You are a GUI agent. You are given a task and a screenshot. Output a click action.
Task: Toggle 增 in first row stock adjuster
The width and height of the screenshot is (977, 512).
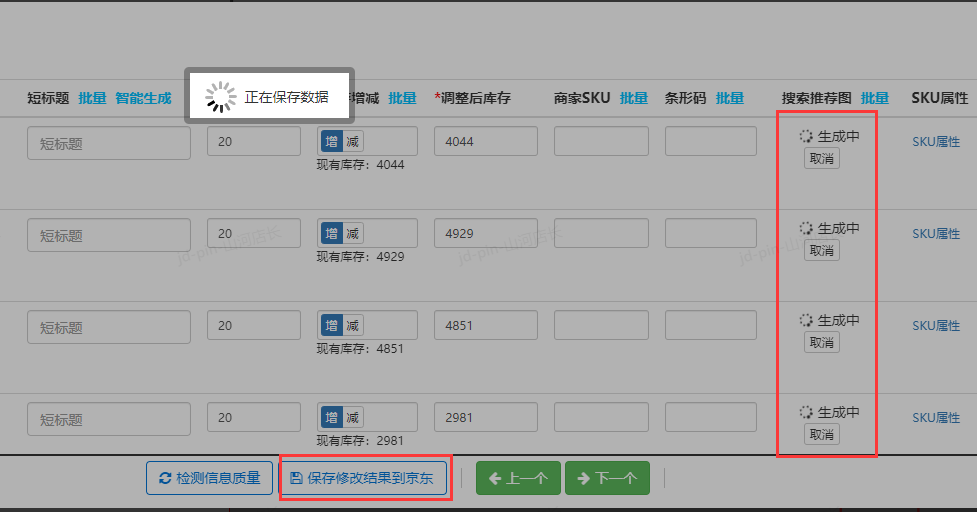tap(331, 141)
